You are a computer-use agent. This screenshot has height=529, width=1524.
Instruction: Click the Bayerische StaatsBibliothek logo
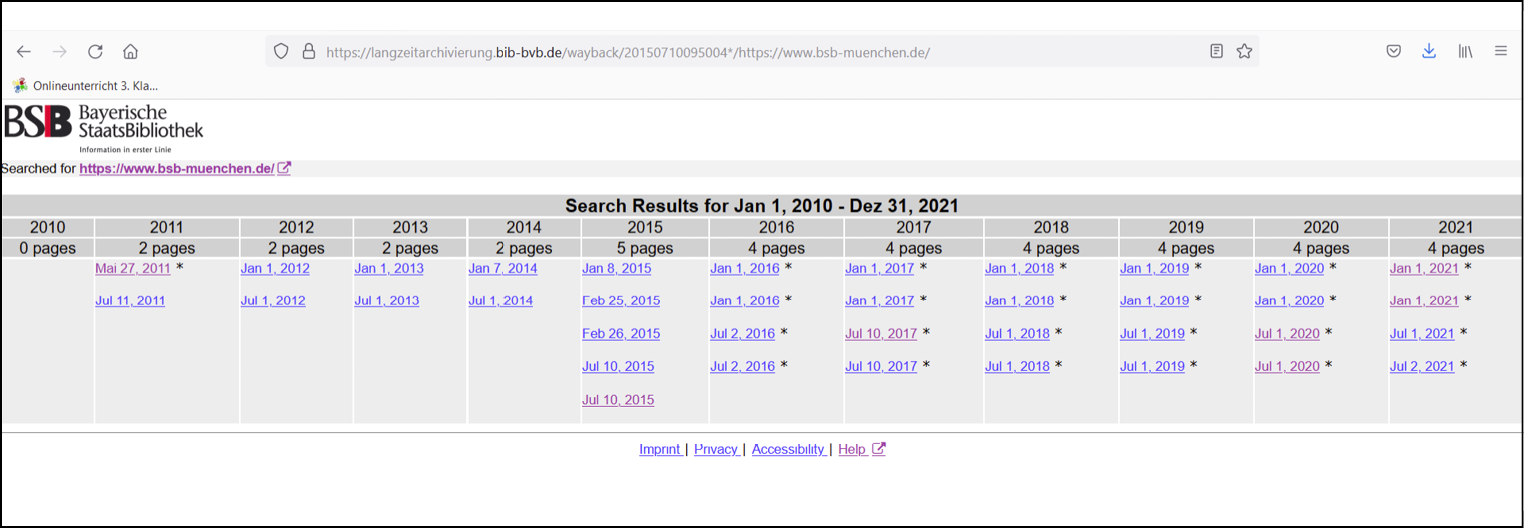[x=104, y=128]
